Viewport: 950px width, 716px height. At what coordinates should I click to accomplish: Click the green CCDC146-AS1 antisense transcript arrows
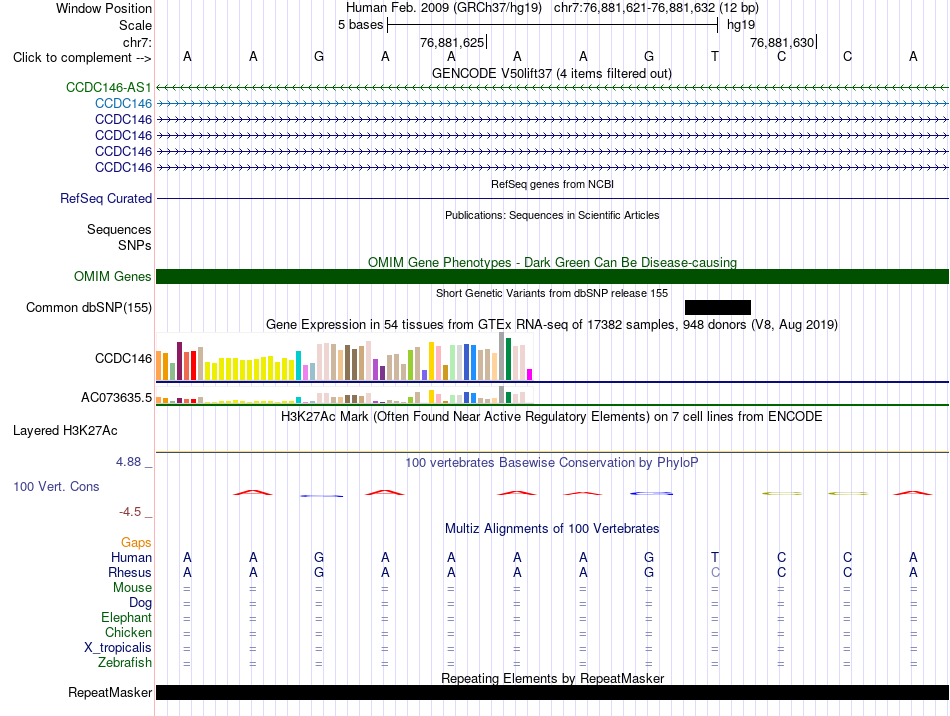tap(552, 88)
